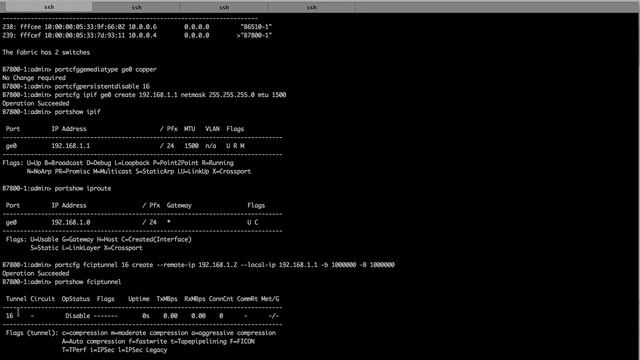Click the Circuit column header
This screenshot has height=360, width=640.
point(42,299)
